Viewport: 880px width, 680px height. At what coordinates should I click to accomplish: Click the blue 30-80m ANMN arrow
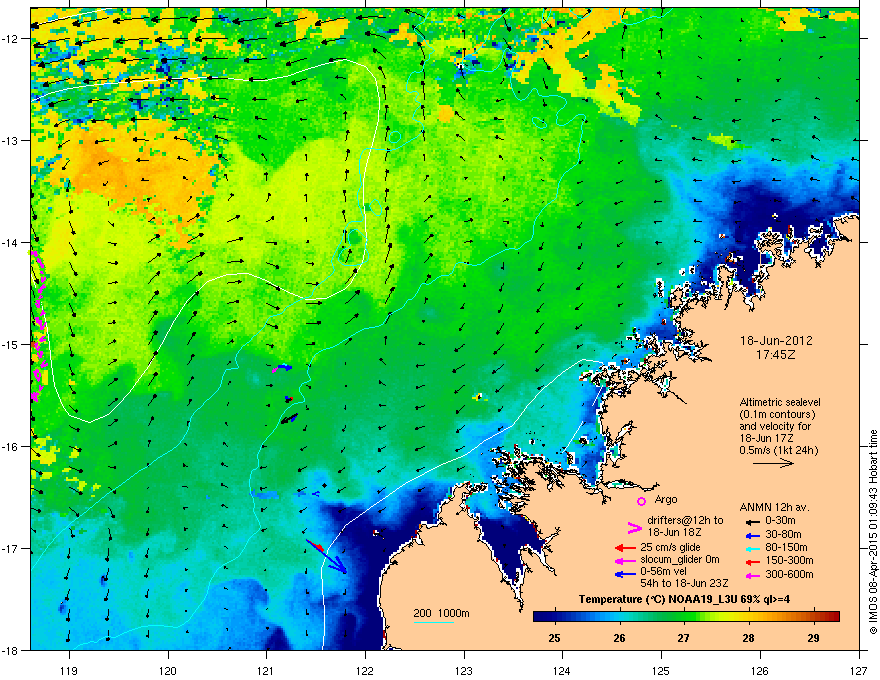[752, 536]
